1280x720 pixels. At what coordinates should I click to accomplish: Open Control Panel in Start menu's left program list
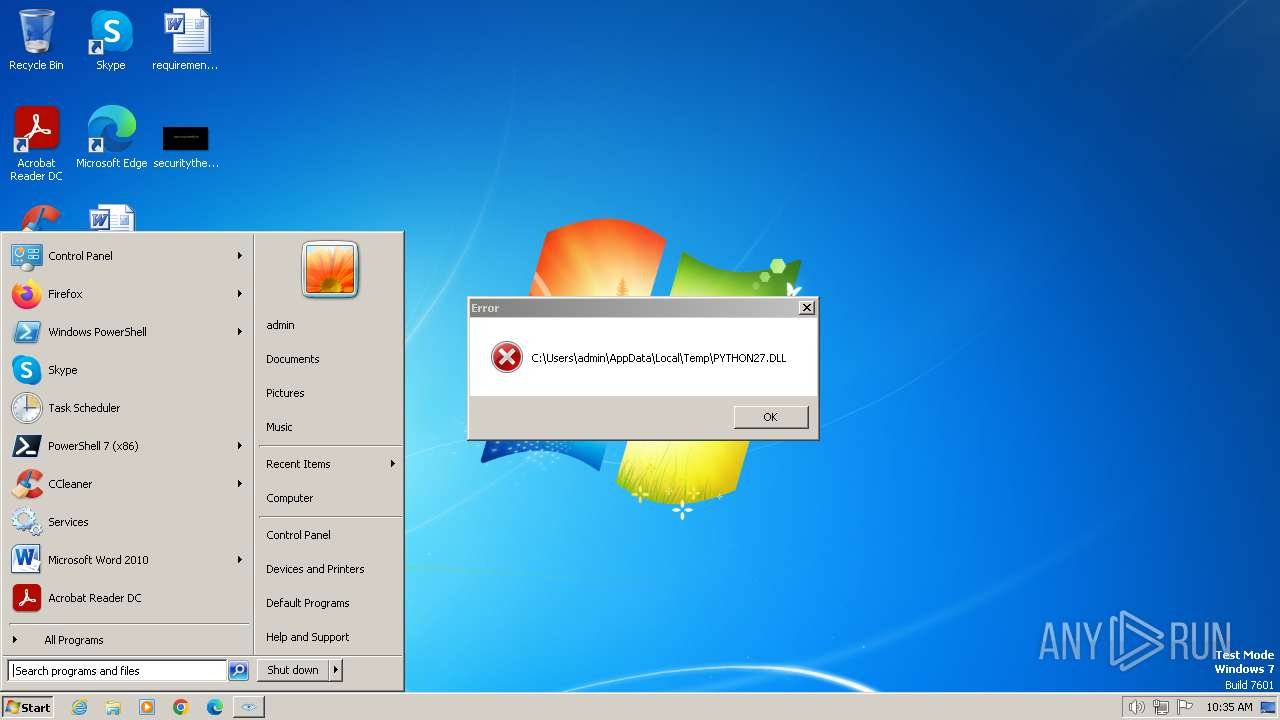click(127, 256)
